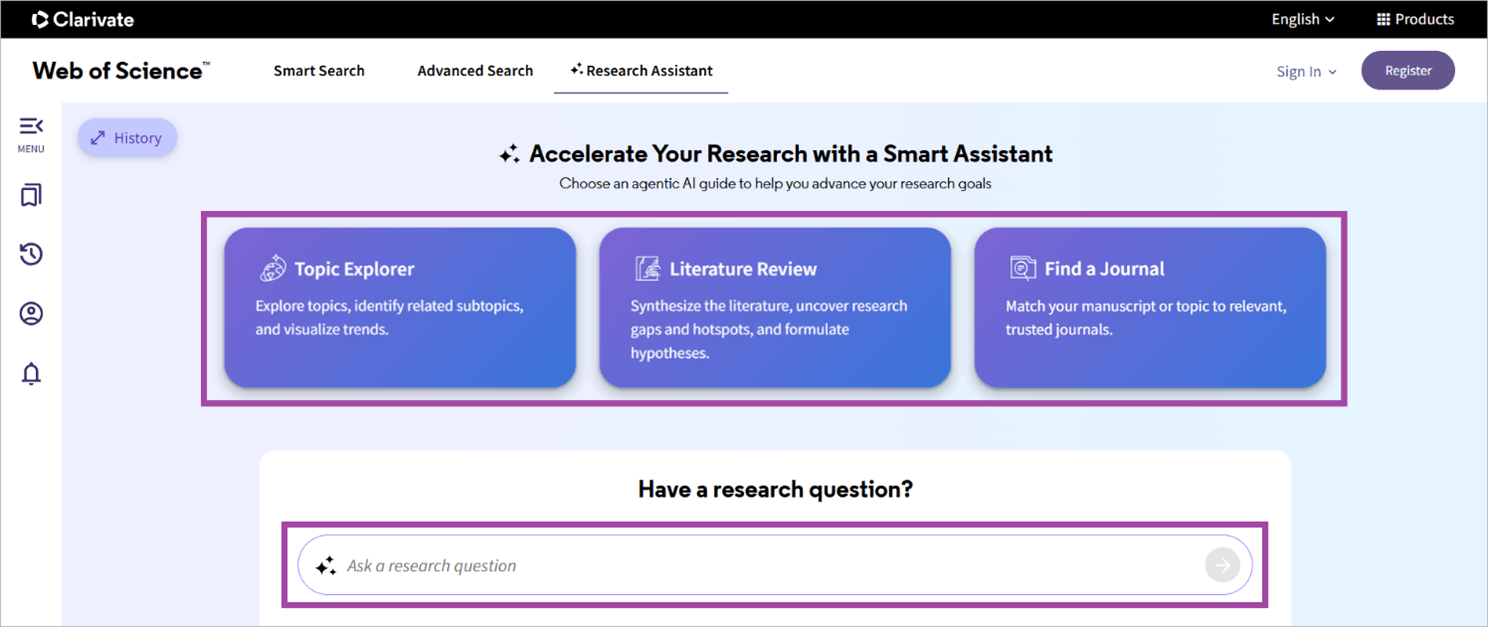The image size is (1488, 627).
Task: Open the profile user icon in sidebar
Action: pyautogui.click(x=31, y=314)
